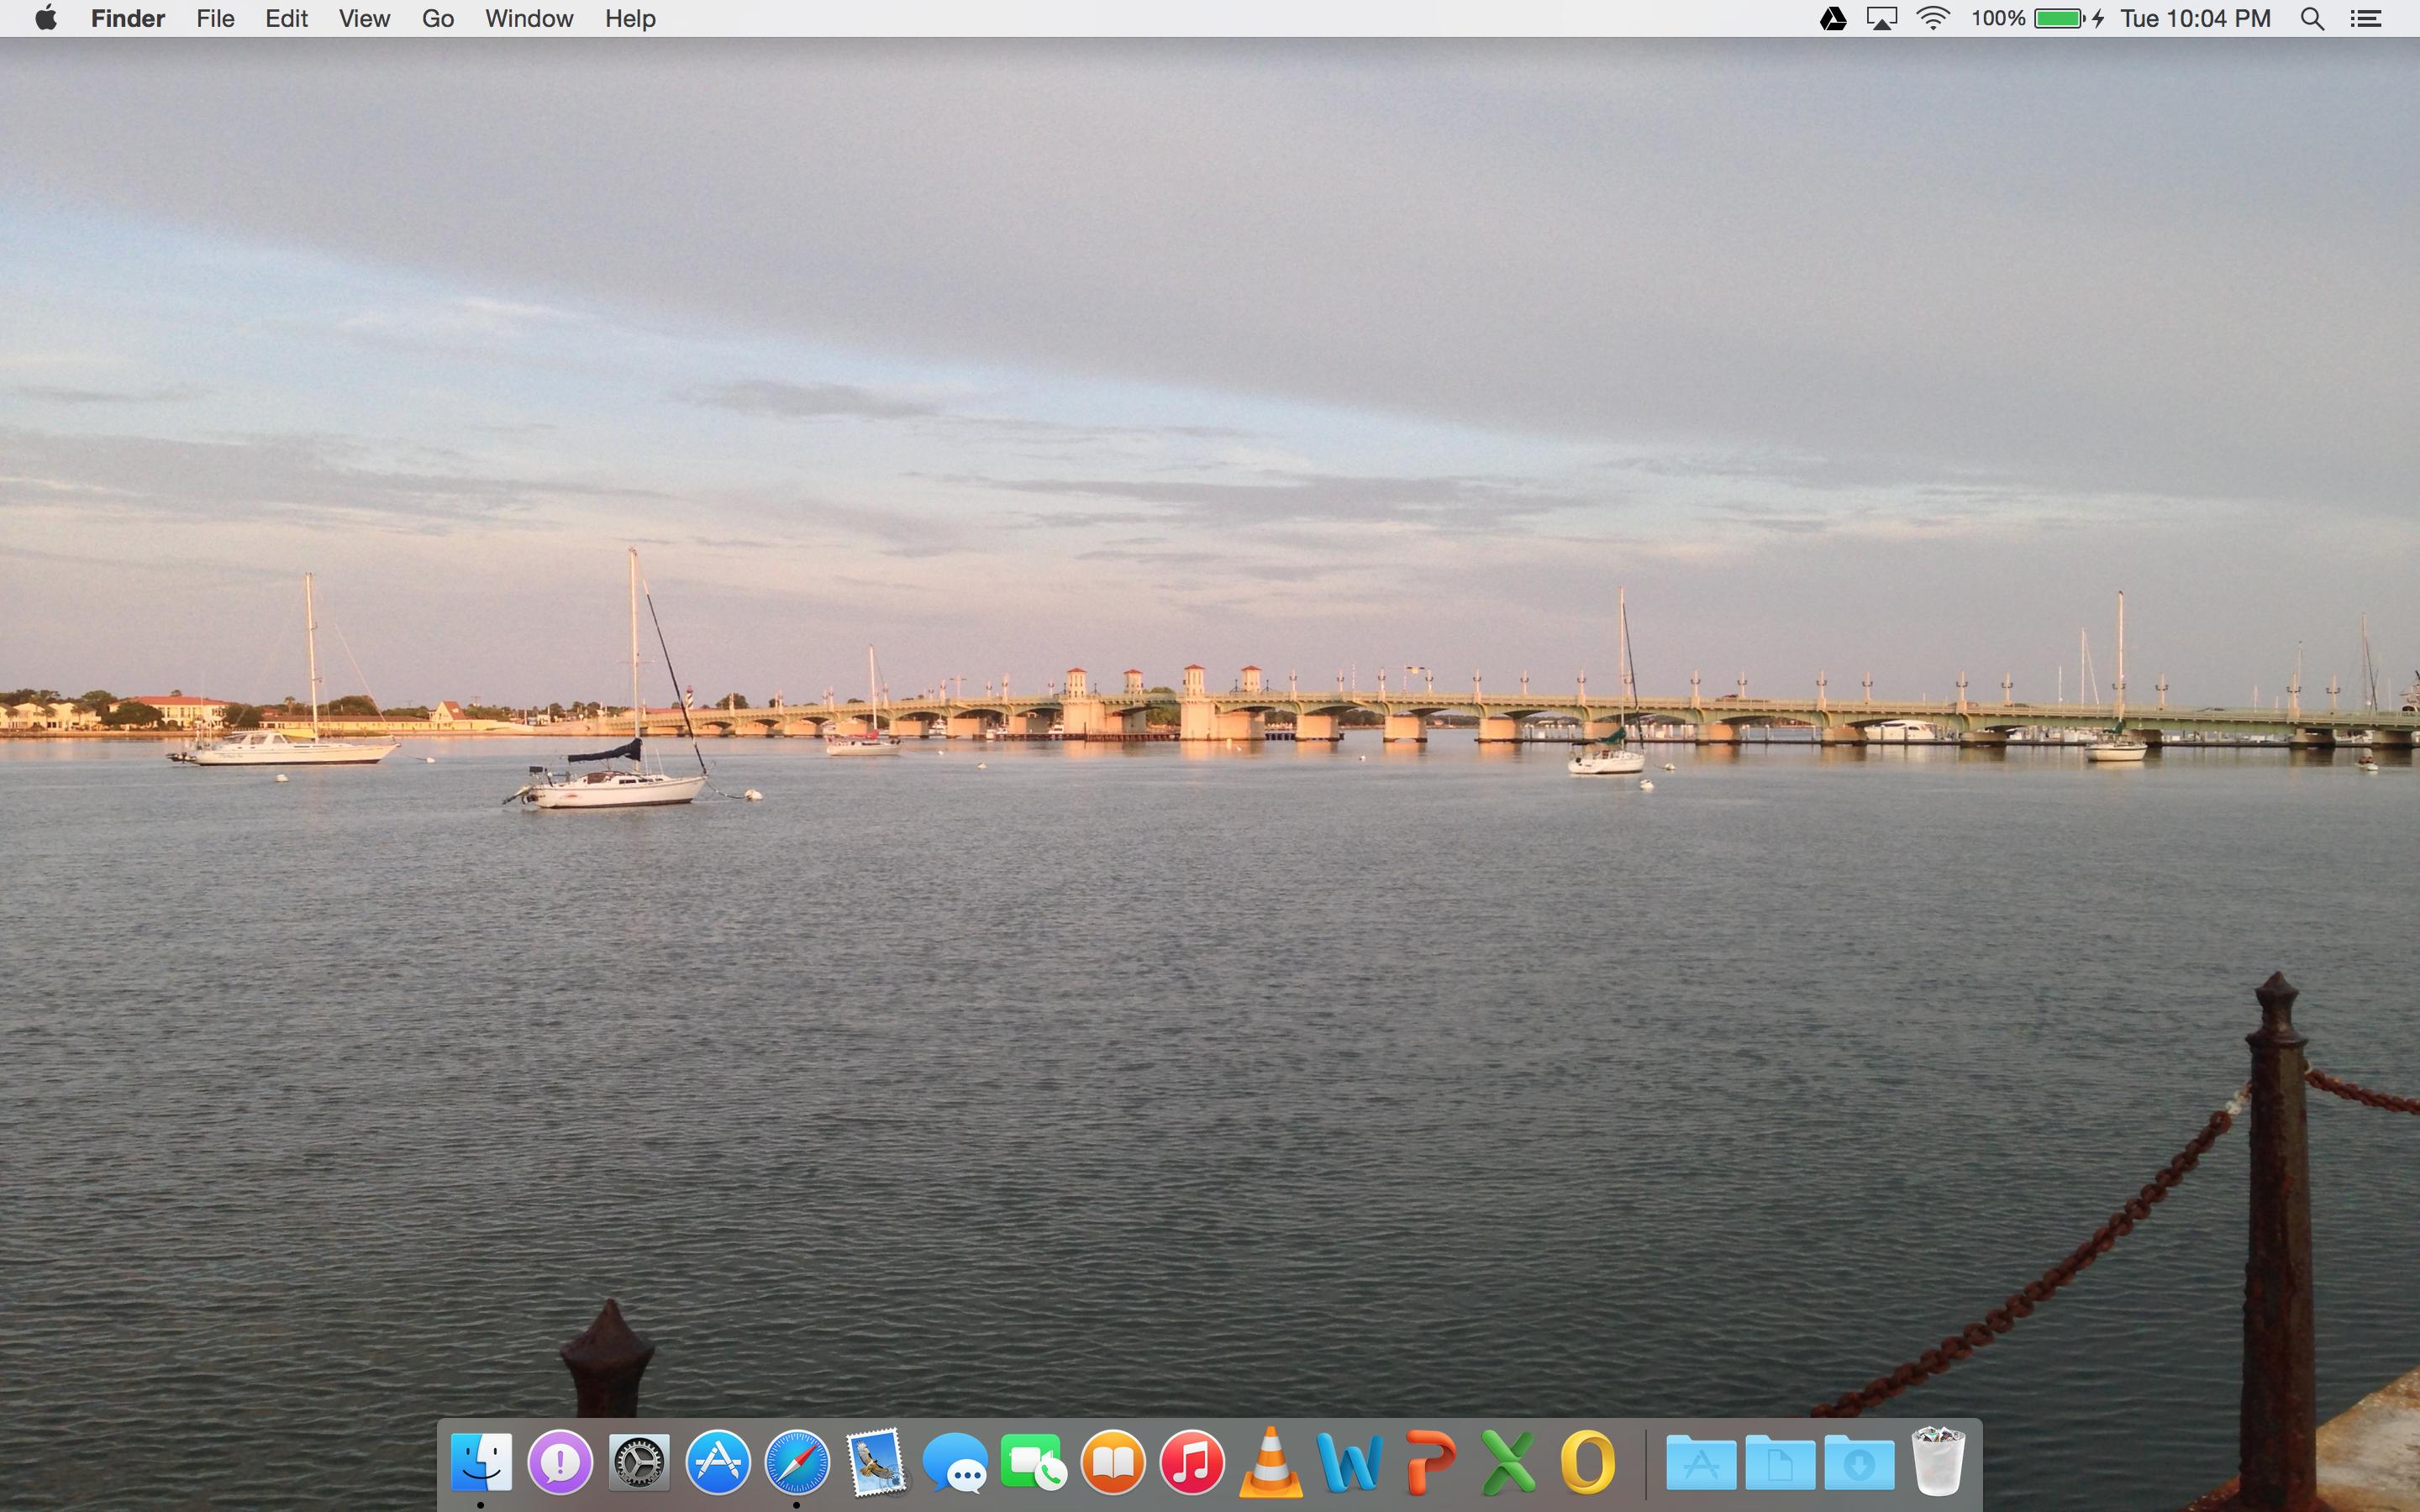Open Mail stamp icon in Dock
Viewport: 2420px width, 1512px height.
coord(877,1462)
